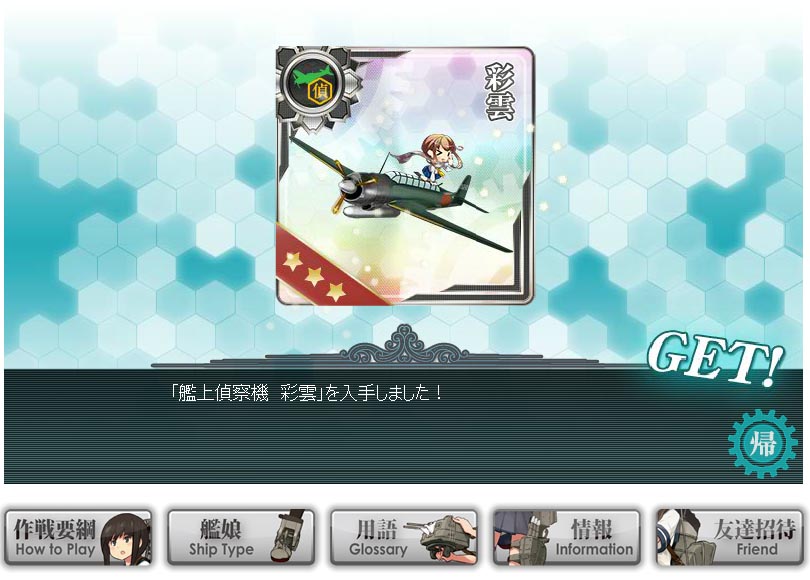Click the girl portrait on How to Play
The width and height of the screenshot is (810, 580).
tap(126, 539)
